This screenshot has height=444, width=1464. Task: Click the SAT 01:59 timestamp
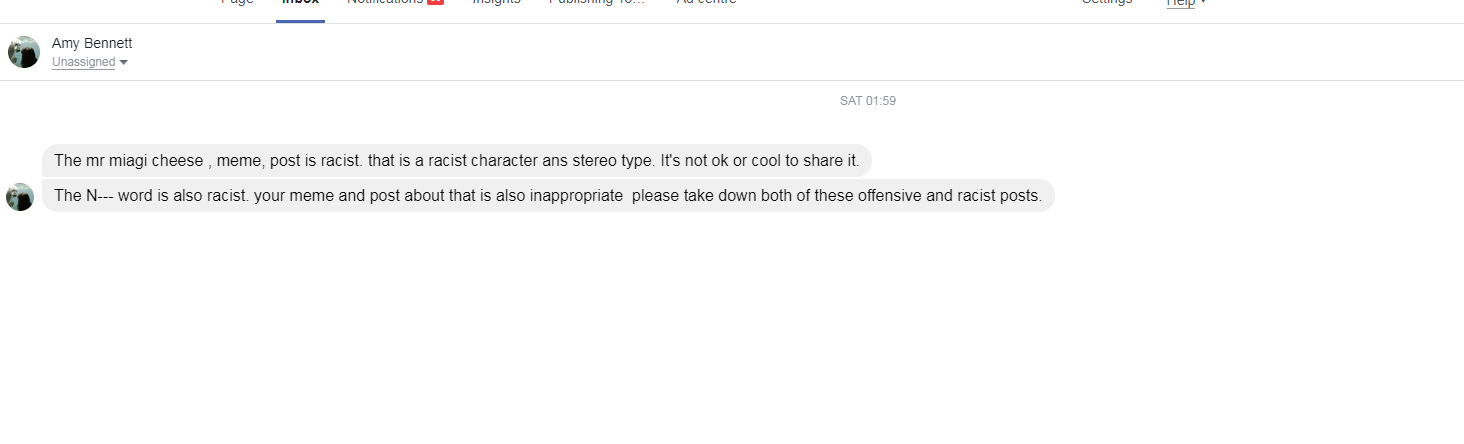point(868,101)
